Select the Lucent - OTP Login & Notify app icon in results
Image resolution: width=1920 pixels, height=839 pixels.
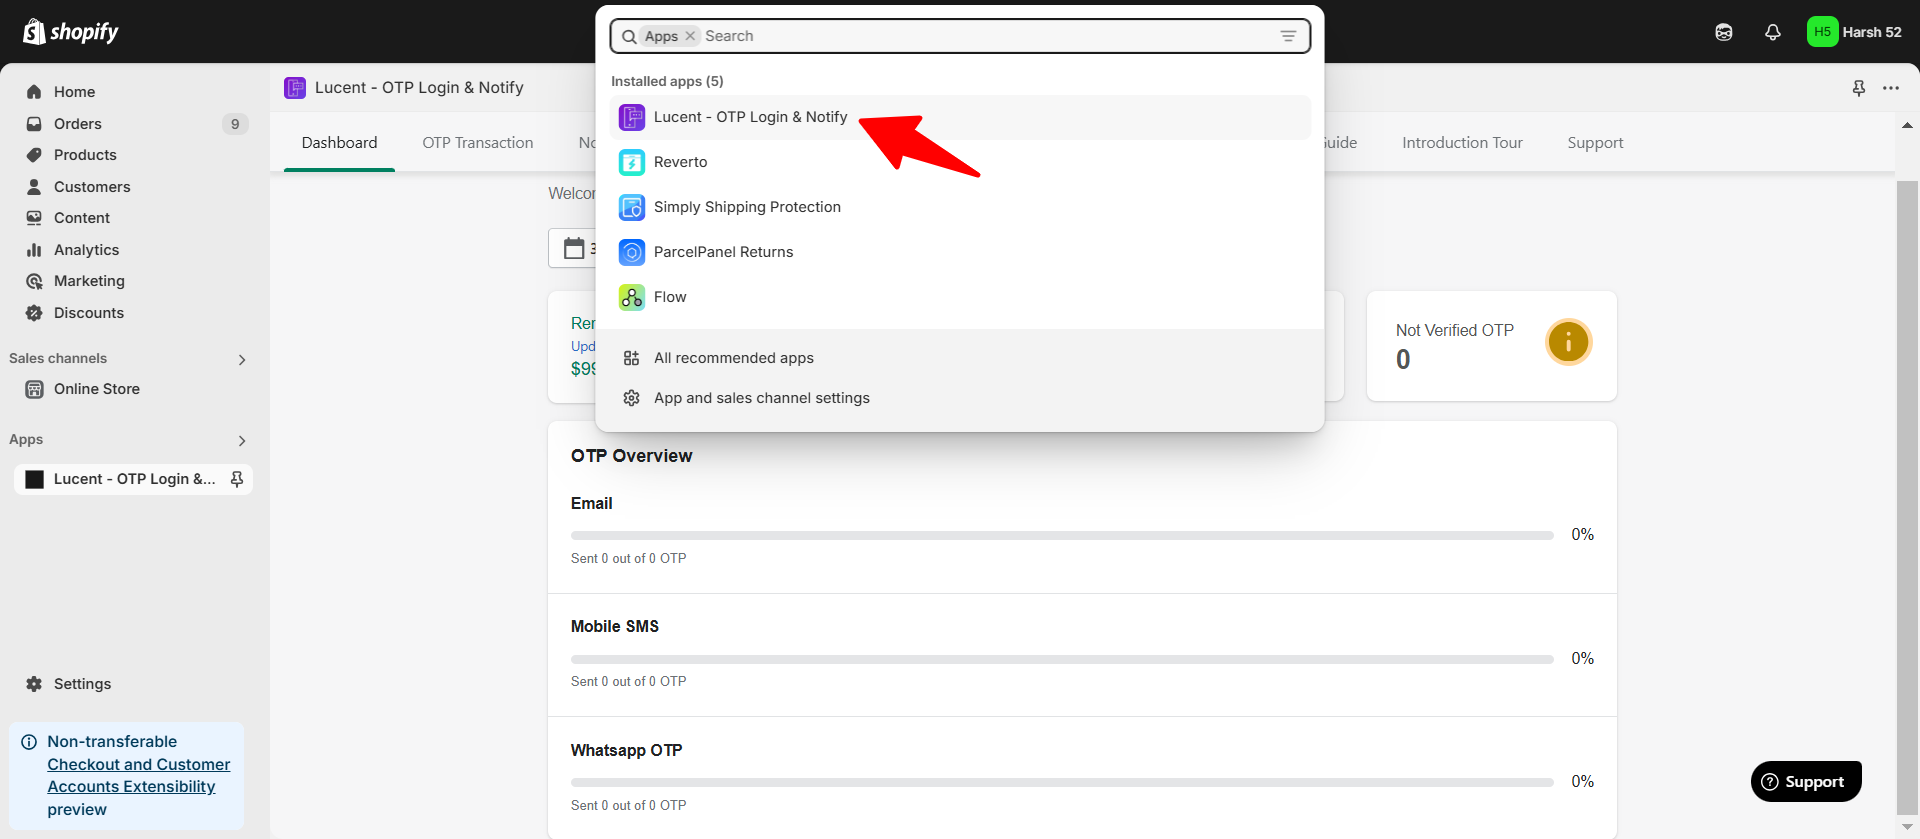coord(632,117)
